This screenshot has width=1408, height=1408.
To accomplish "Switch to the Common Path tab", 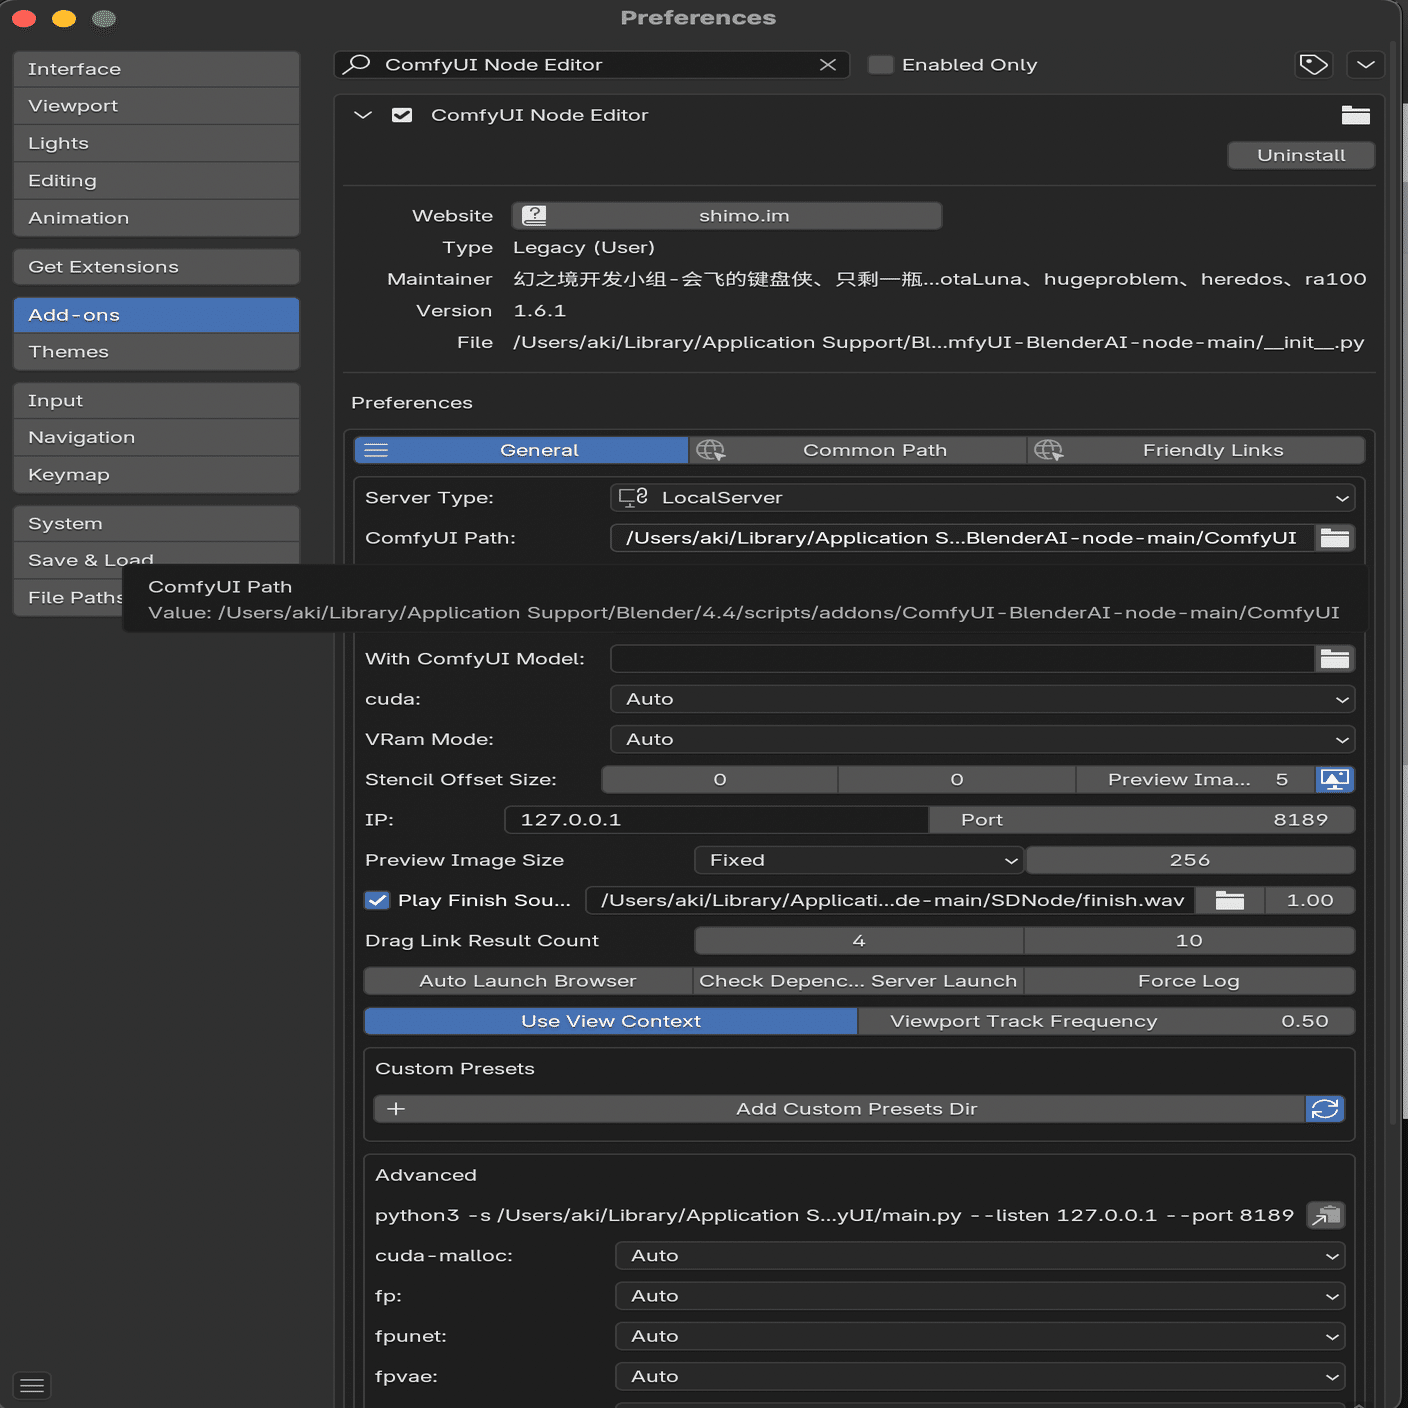I will click(x=858, y=450).
